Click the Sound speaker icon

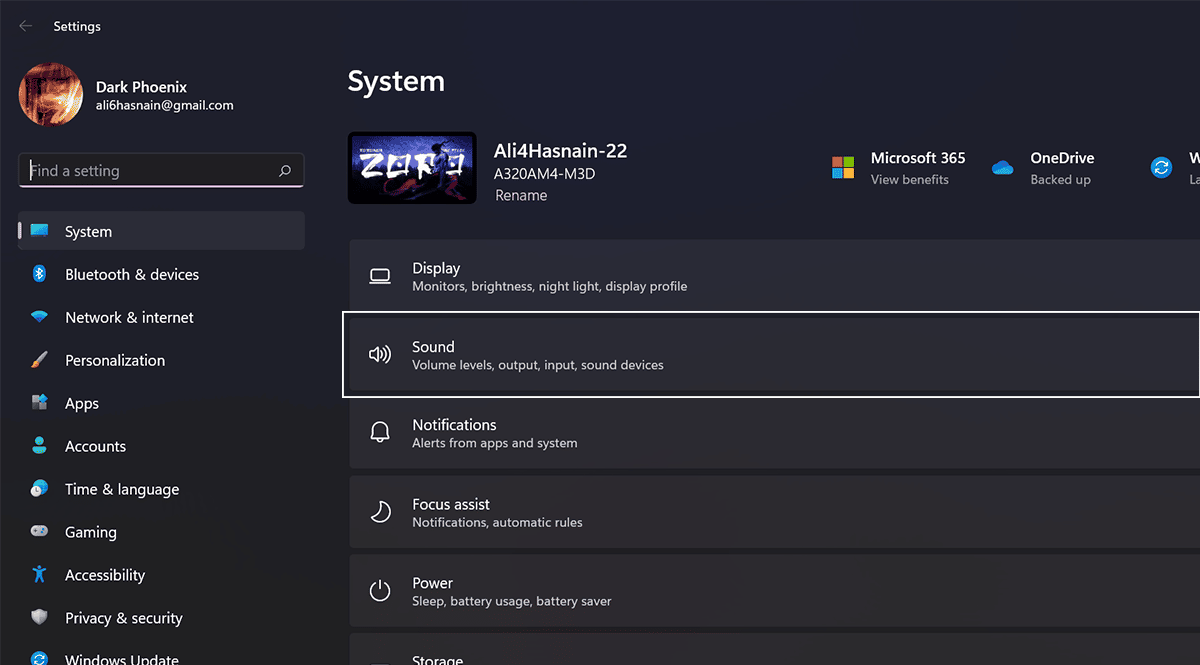click(380, 355)
